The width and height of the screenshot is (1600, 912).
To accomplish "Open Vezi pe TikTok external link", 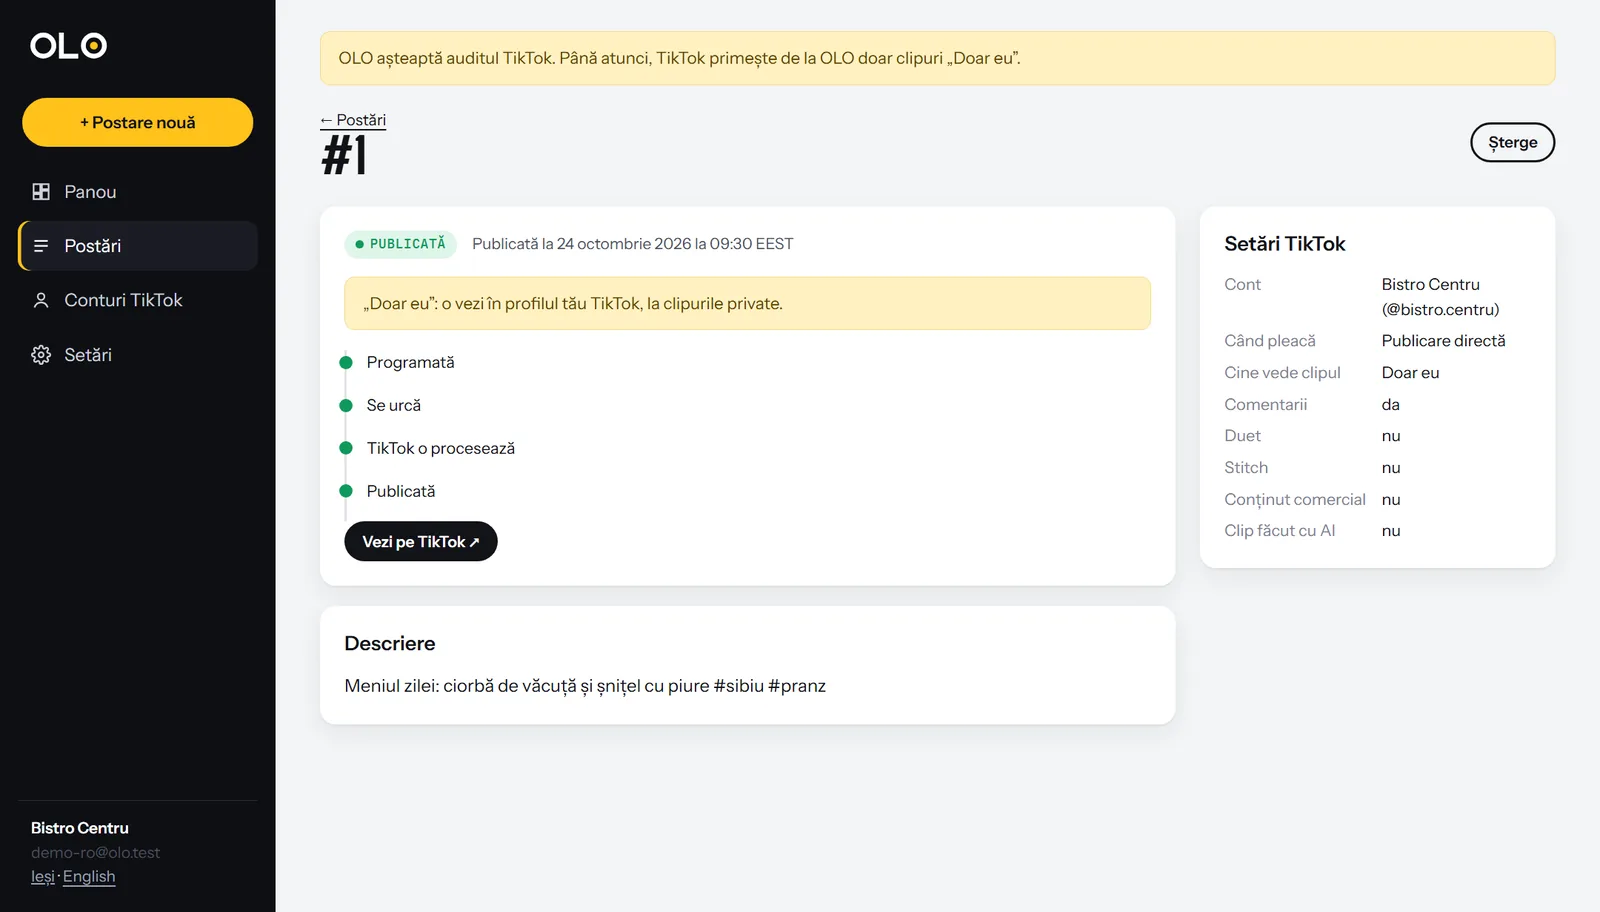I will click(x=421, y=541).
